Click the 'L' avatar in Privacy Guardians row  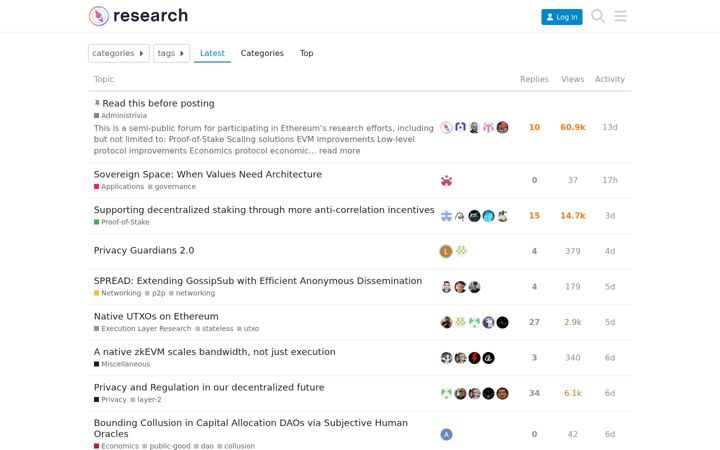tap(446, 252)
